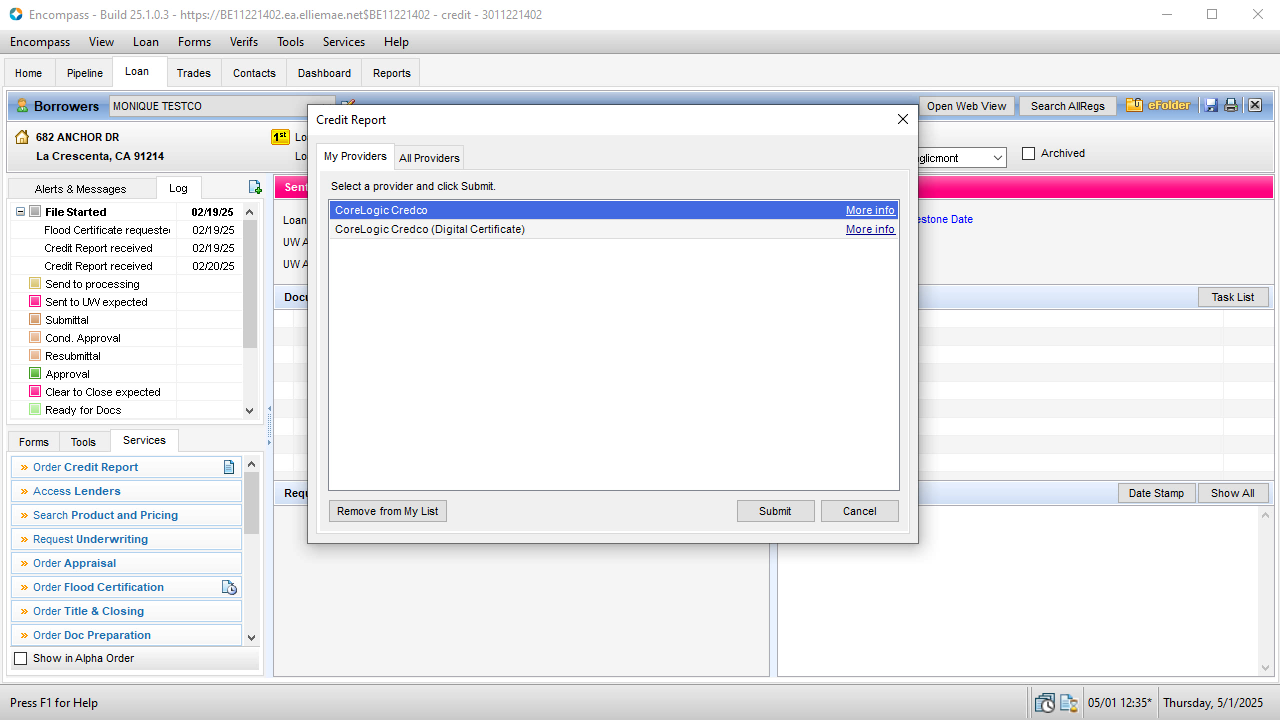Click the Submit button

(x=775, y=511)
